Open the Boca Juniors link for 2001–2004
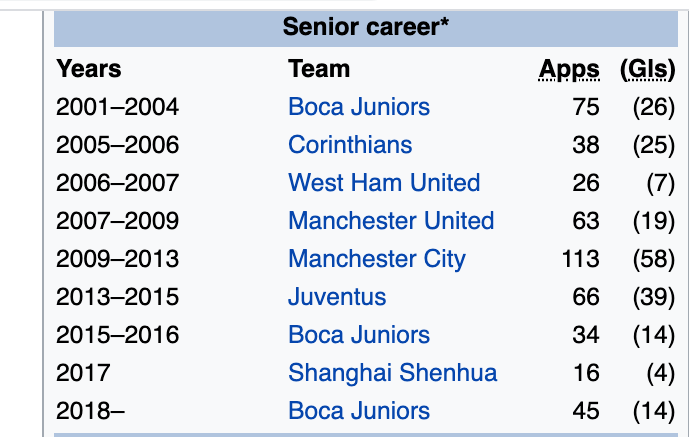This screenshot has height=437, width=689. pos(359,107)
